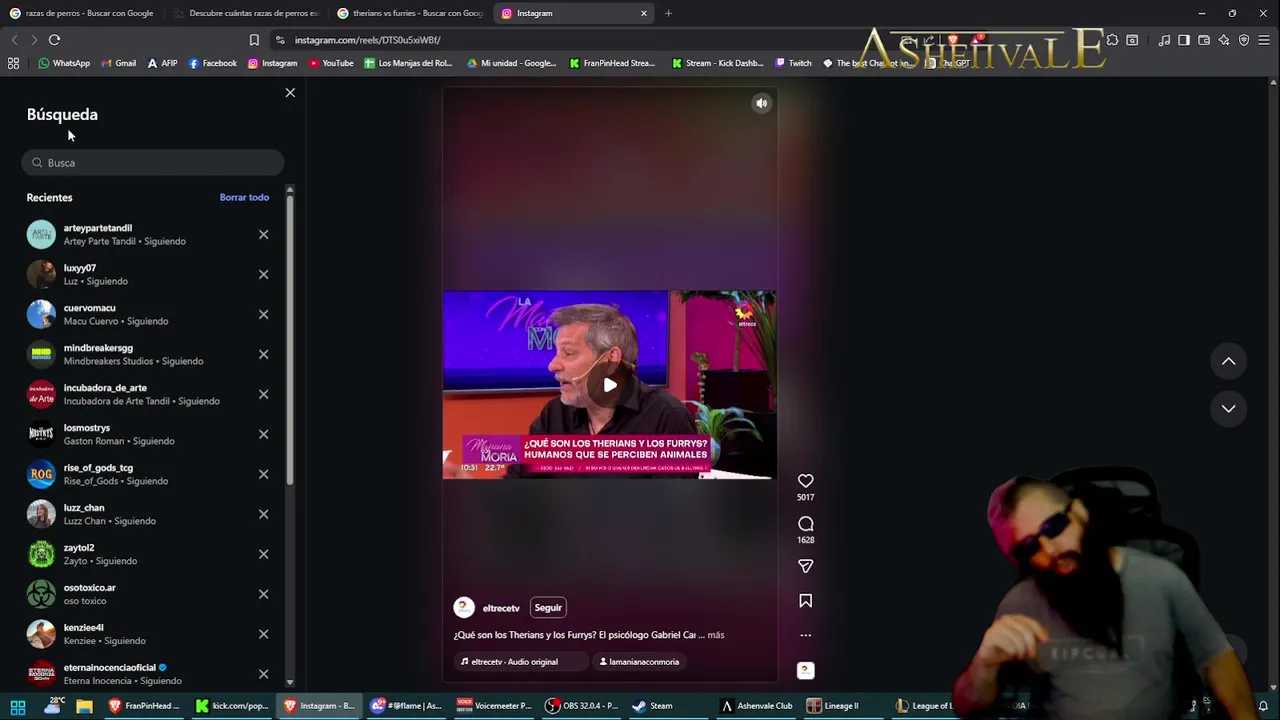Close the Instagram browser tab
The image size is (1280, 720).
coord(644,13)
